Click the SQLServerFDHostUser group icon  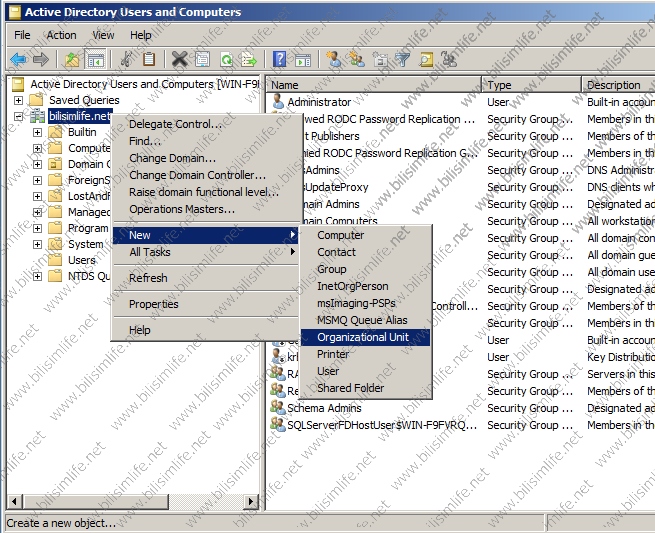(x=278, y=424)
